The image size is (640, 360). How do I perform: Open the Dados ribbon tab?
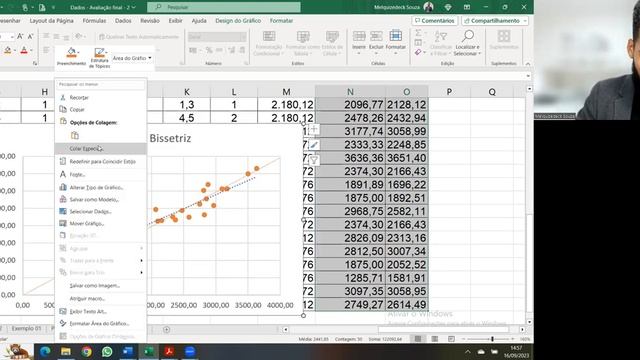(123, 20)
